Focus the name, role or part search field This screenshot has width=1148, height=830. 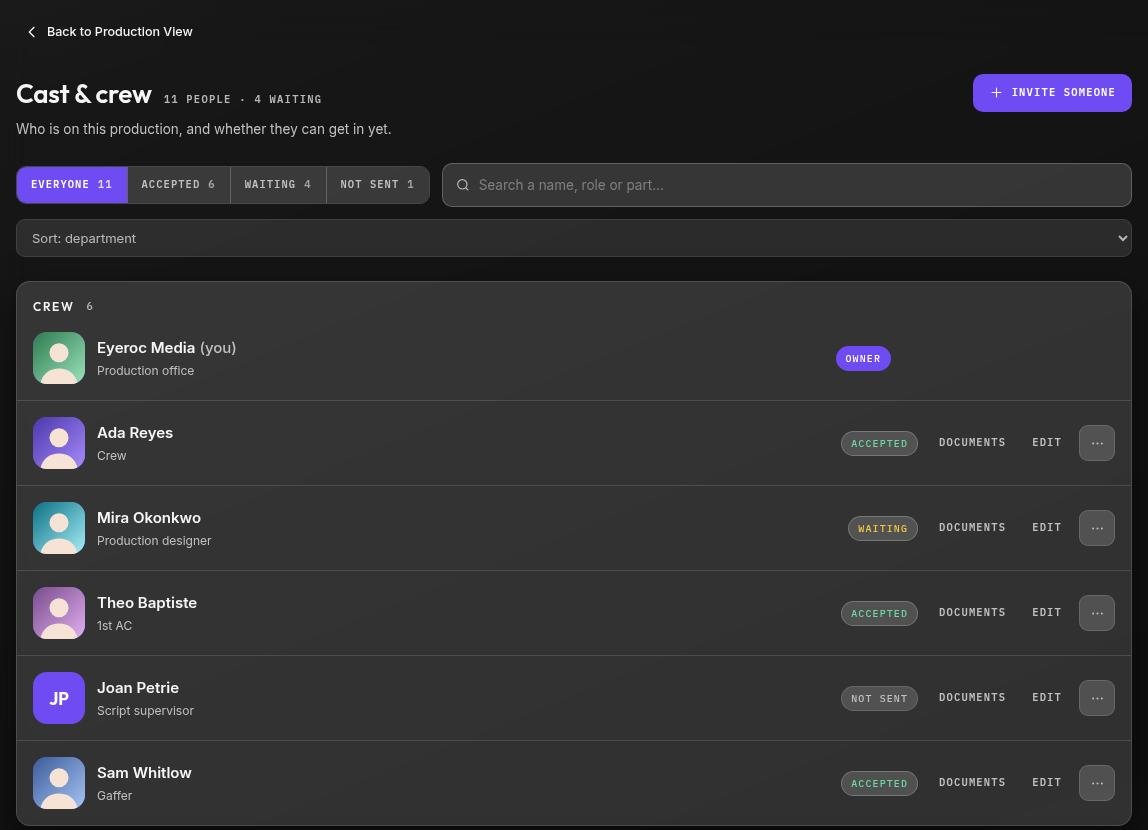pyautogui.click(x=786, y=185)
